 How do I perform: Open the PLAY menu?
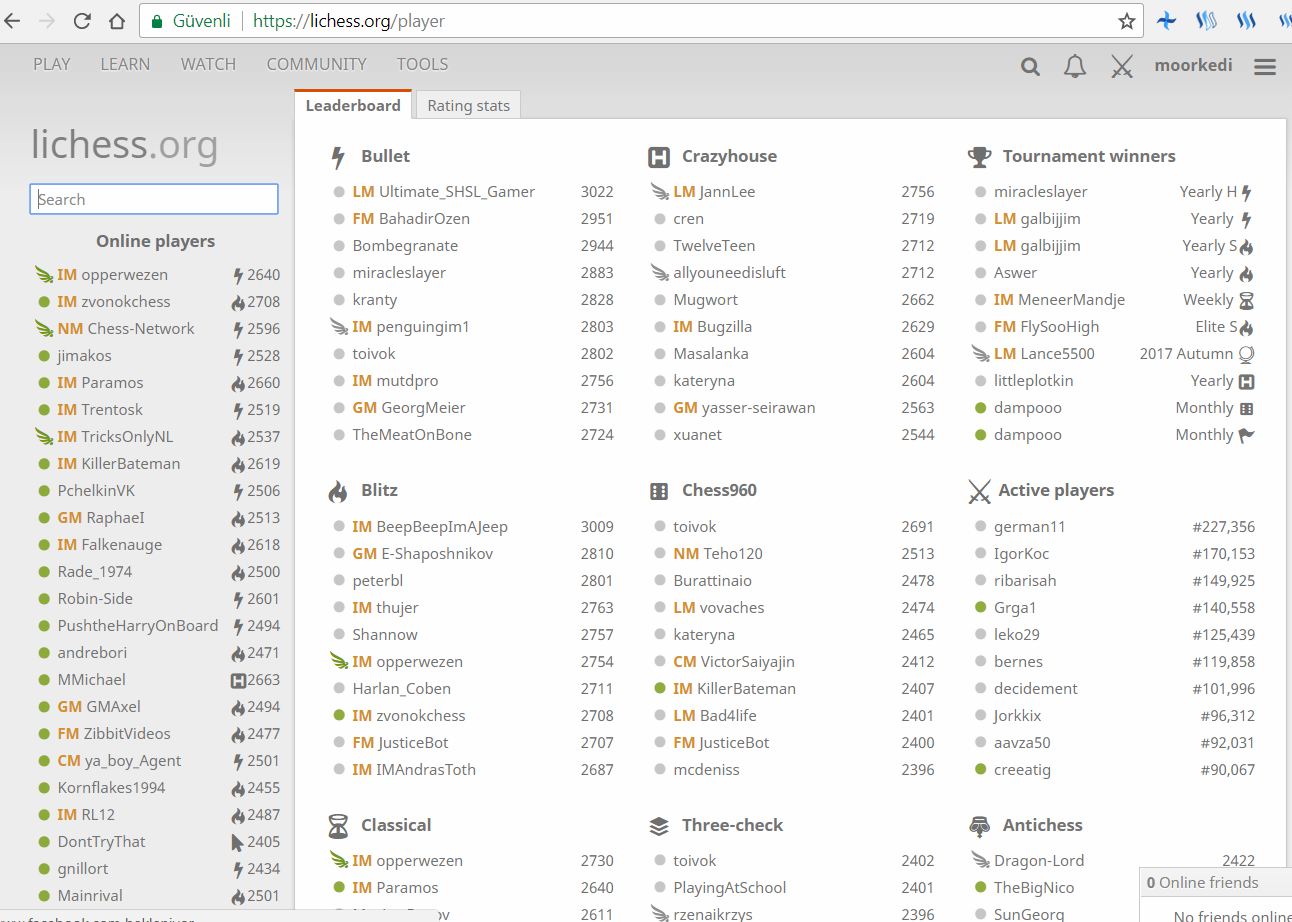52,64
